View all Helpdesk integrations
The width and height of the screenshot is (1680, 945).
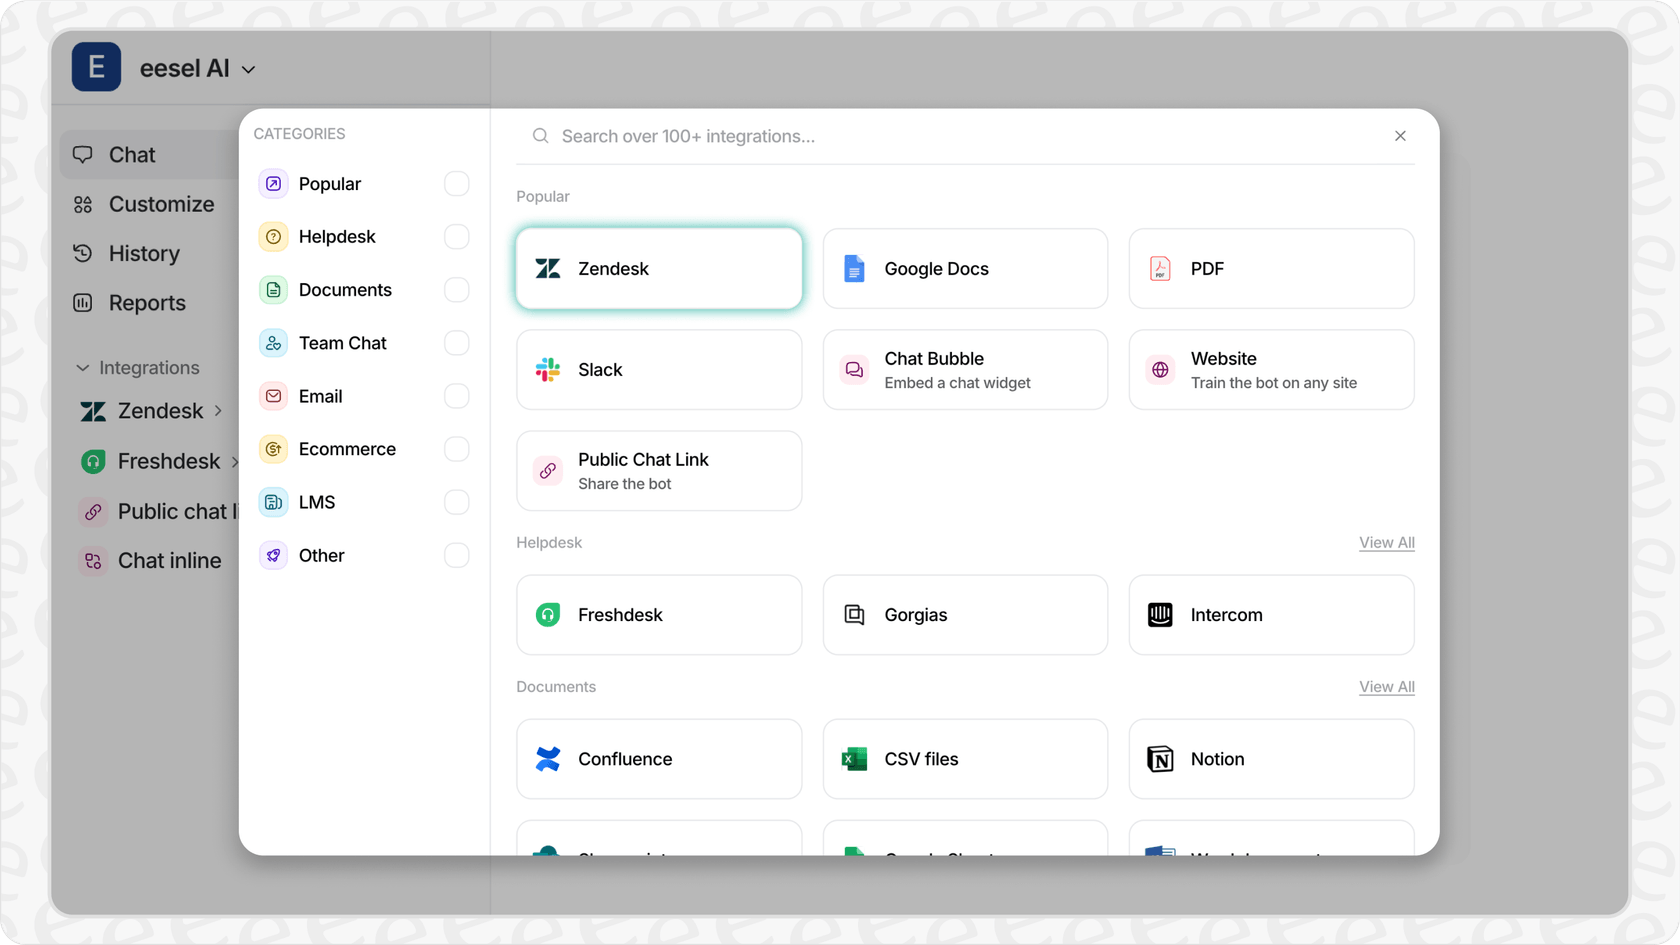pyautogui.click(x=1386, y=542)
